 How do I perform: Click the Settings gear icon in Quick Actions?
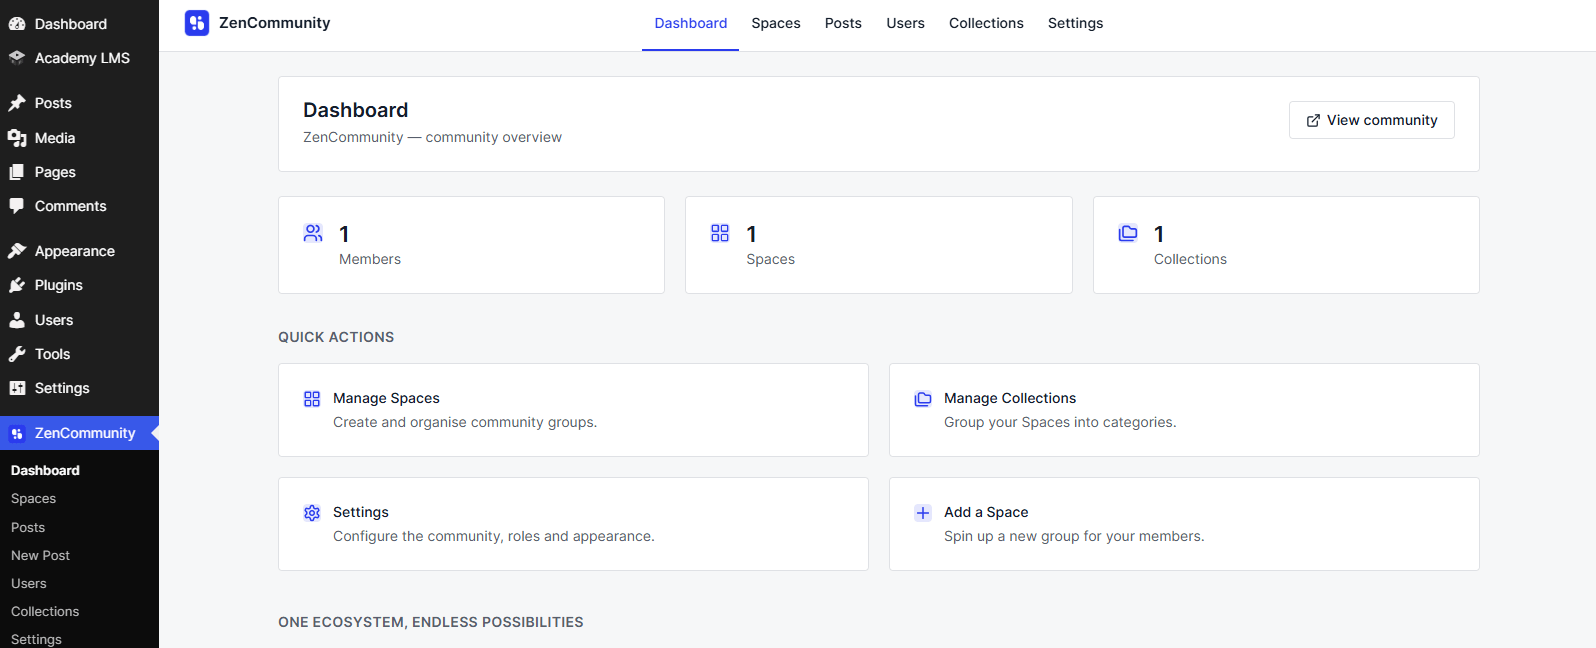click(x=312, y=513)
